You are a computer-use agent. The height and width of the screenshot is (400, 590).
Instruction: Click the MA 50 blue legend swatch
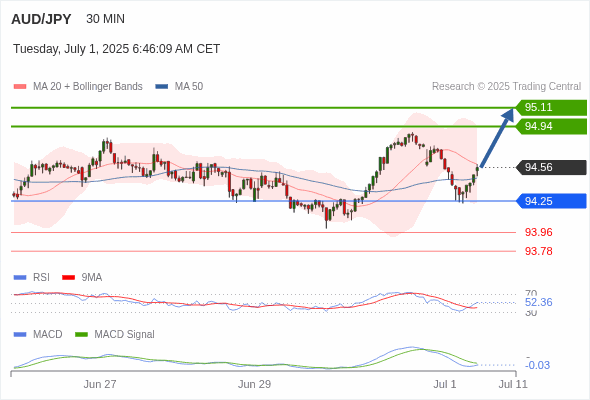point(161,87)
